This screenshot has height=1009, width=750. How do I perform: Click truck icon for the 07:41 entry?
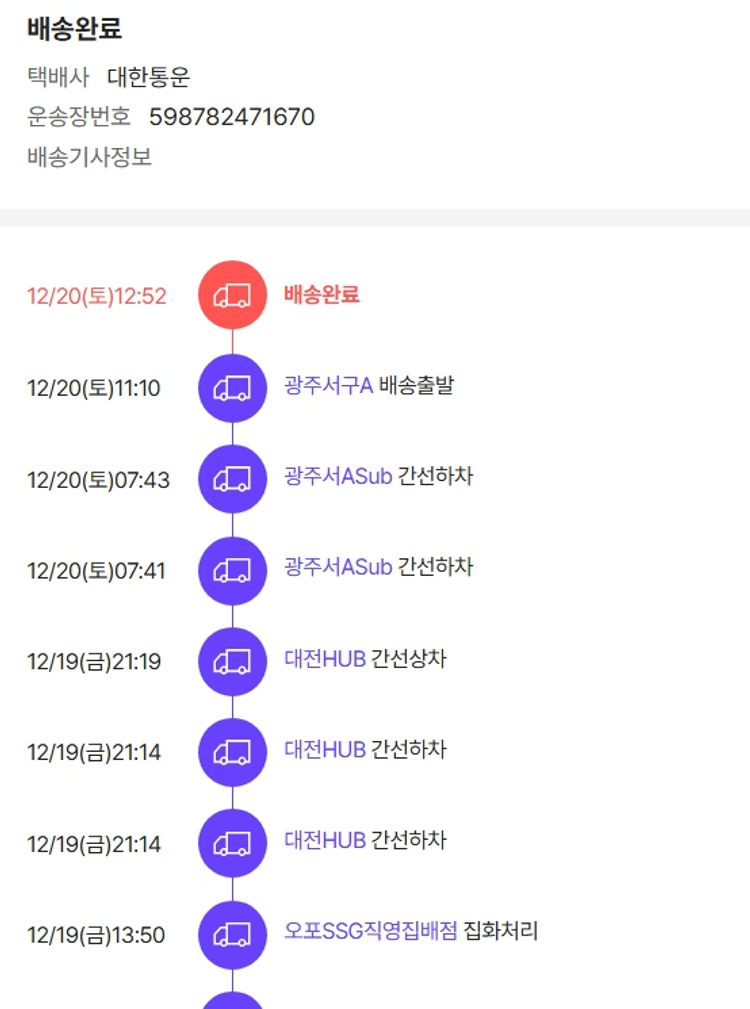[x=233, y=570]
